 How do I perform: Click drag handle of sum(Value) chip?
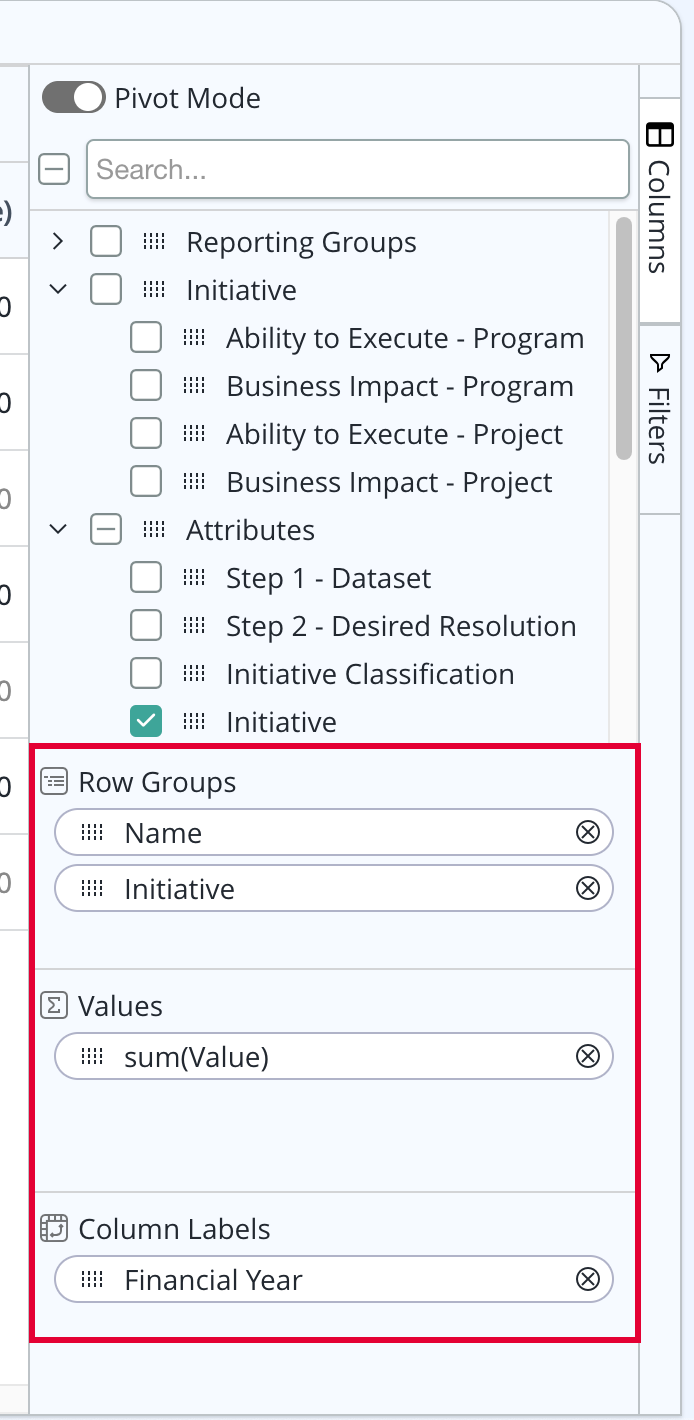click(92, 1056)
